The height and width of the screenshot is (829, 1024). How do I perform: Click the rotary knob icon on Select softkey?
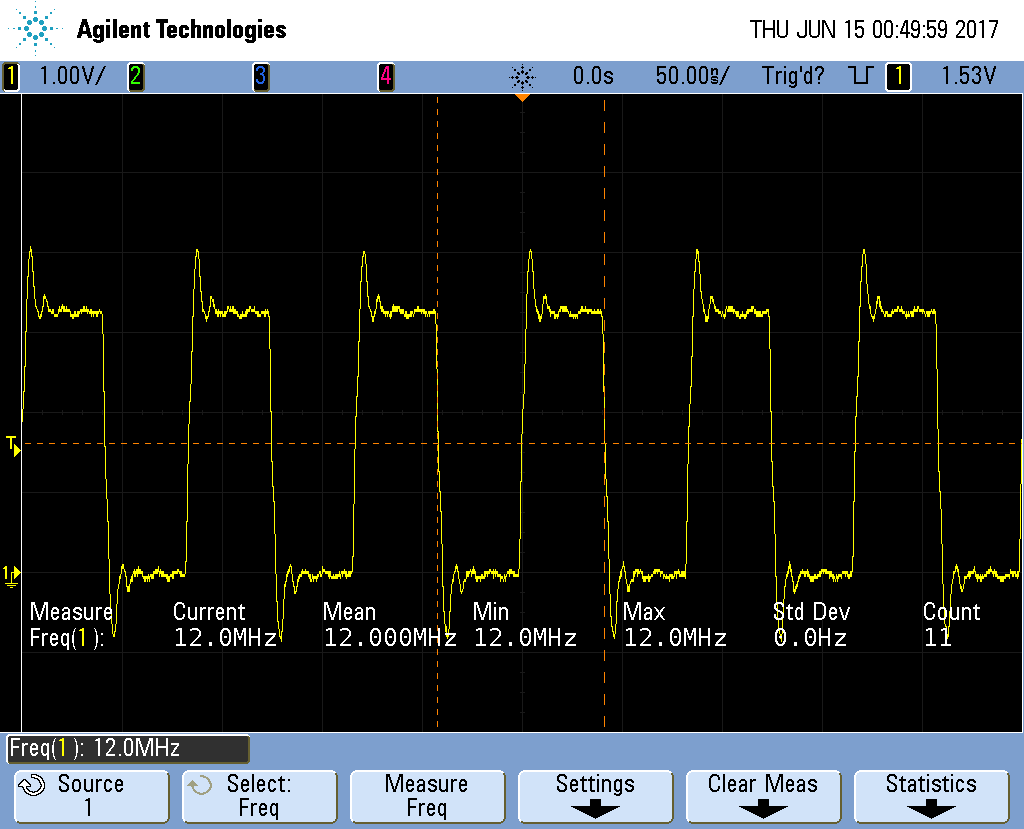pos(200,785)
